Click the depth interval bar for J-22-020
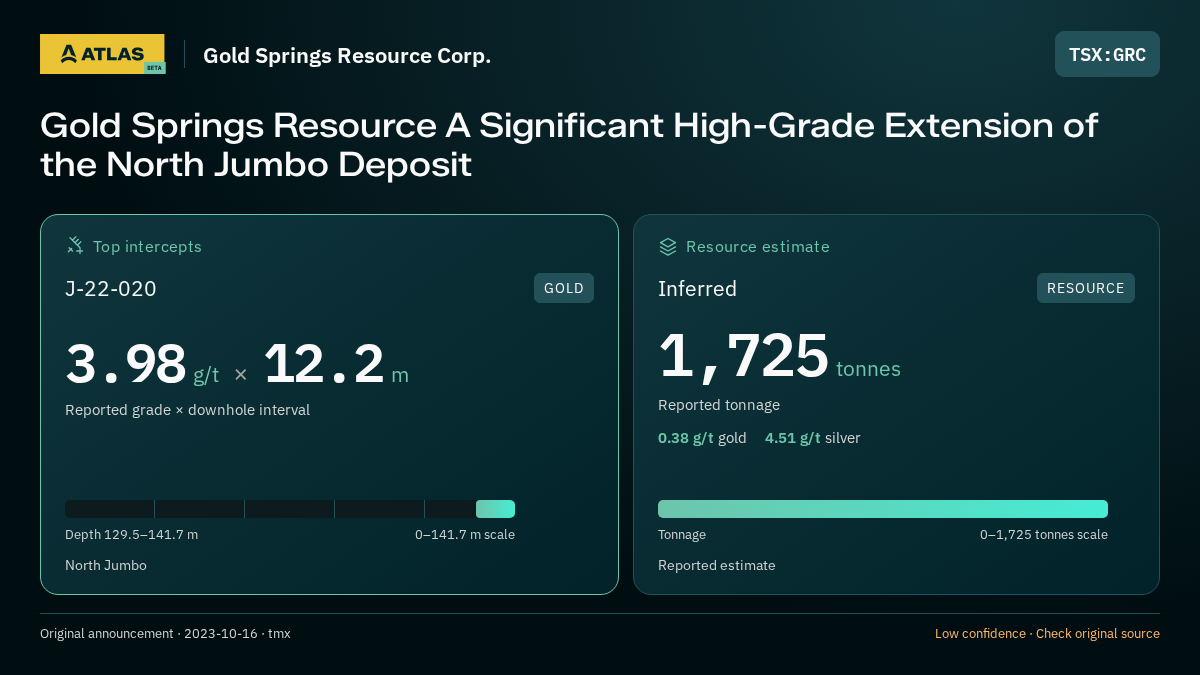The image size is (1200, 675). [x=290, y=509]
